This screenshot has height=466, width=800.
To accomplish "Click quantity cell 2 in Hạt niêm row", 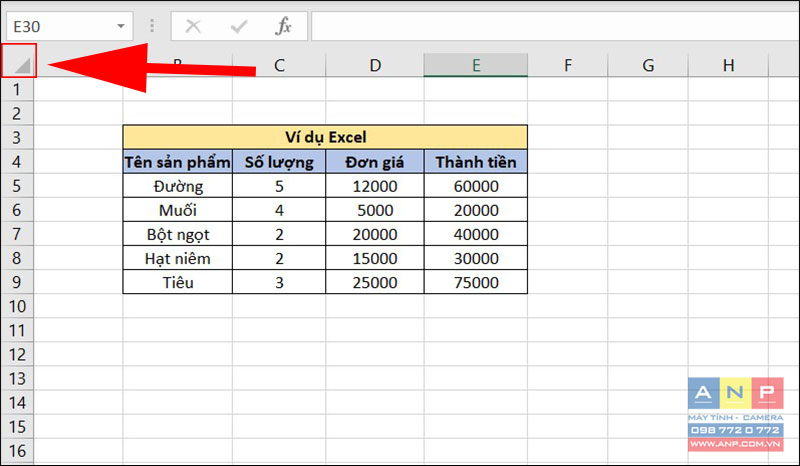I will [279, 258].
